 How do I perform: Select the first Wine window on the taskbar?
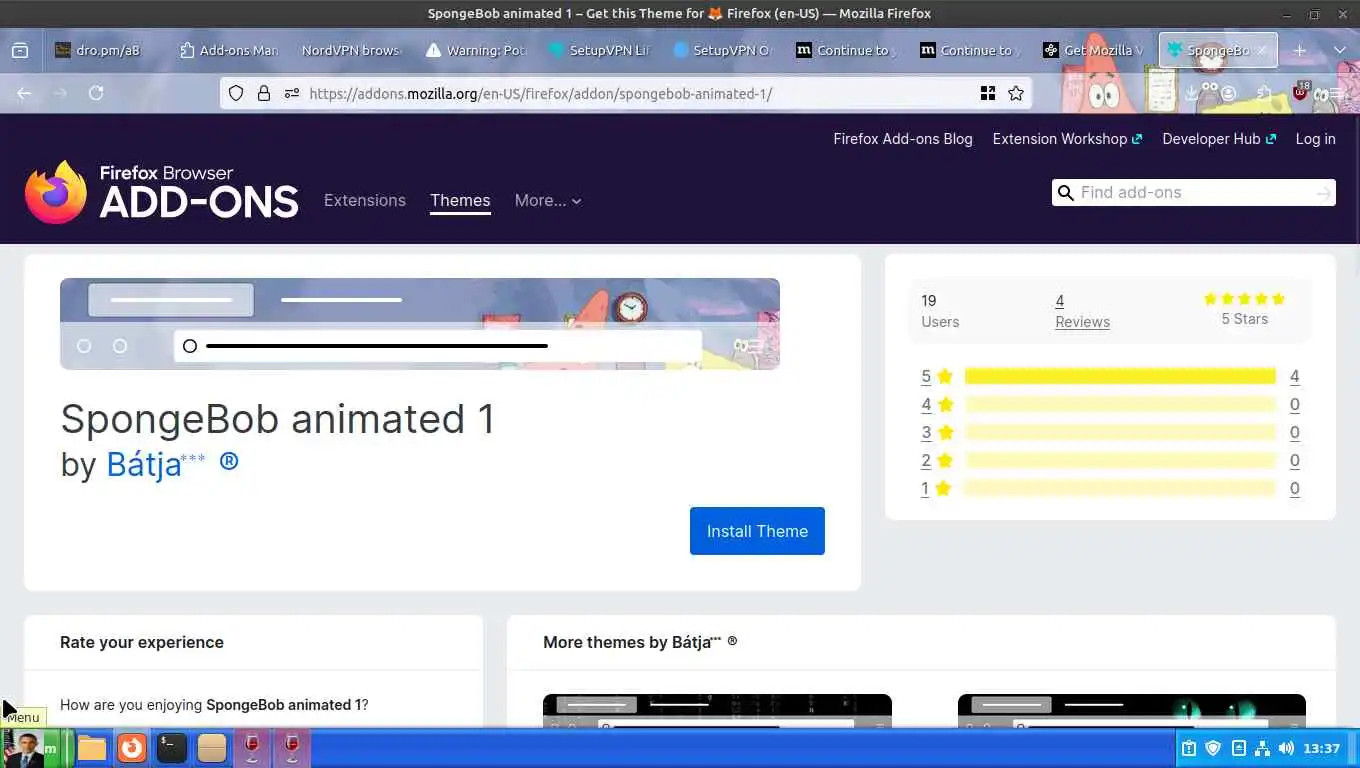pyautogui.click(x=252, y=748)
